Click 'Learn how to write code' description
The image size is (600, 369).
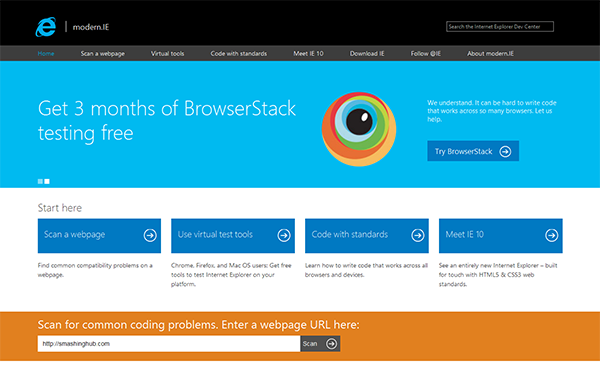(366, 270)
